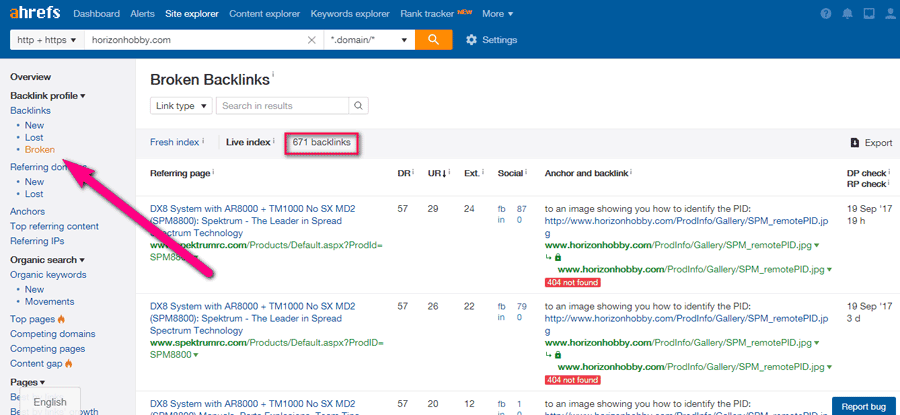This screenshot has height=415, width=900.
Task: Click the info icon beside Fresh index
Action: [x=203, y=141]
